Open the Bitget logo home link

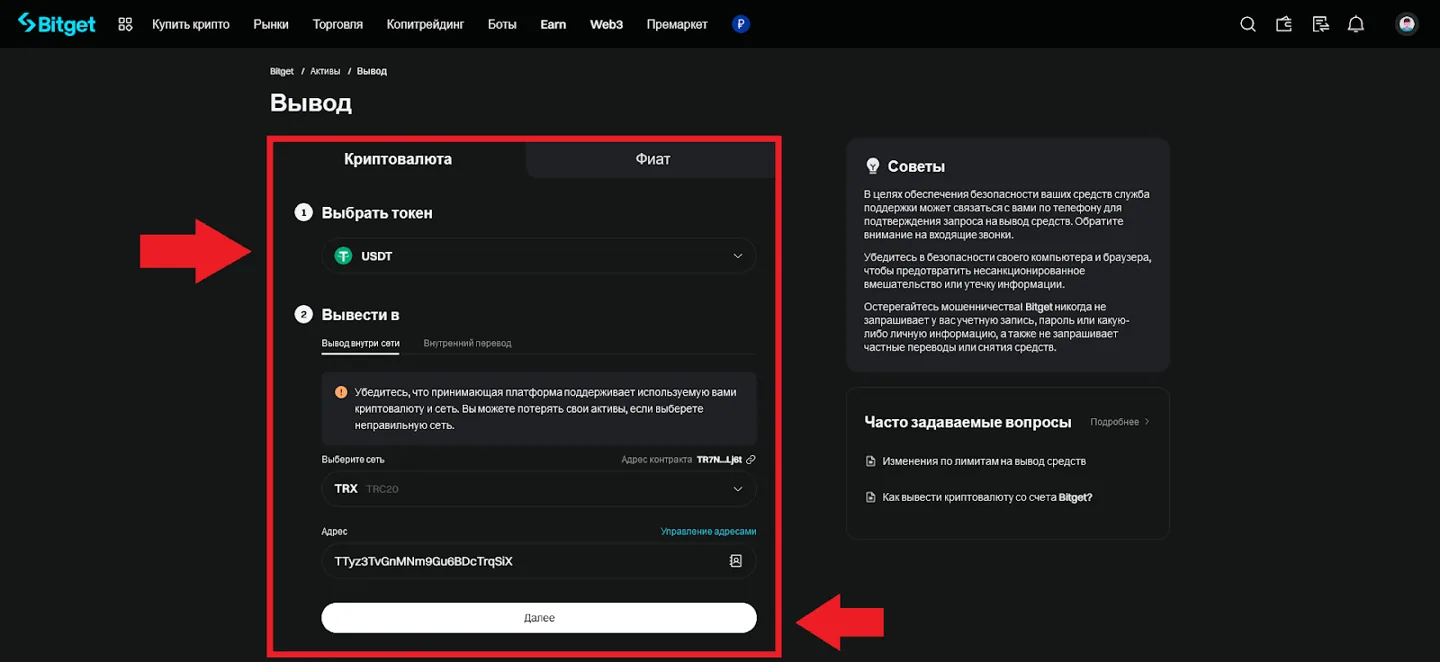57,24
